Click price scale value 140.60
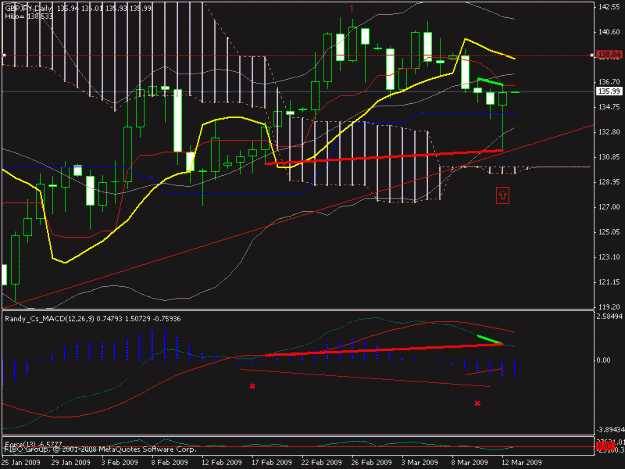This screenshot has width=625, height=469. (609, 32)
